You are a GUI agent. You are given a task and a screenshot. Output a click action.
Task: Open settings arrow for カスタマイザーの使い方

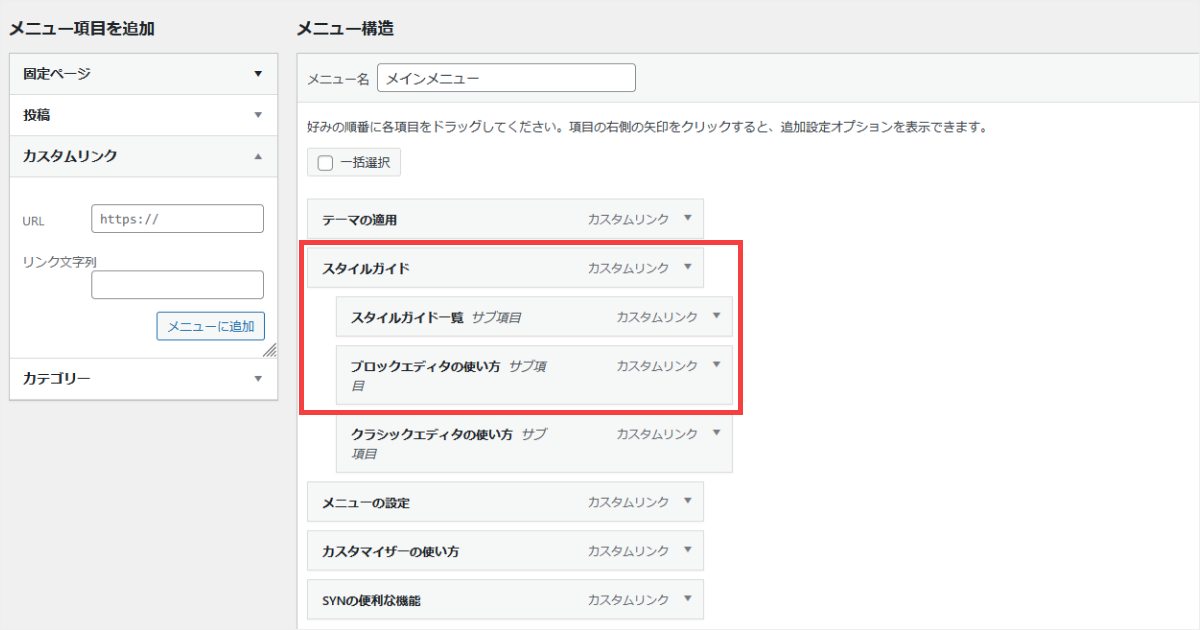(687, 550)
